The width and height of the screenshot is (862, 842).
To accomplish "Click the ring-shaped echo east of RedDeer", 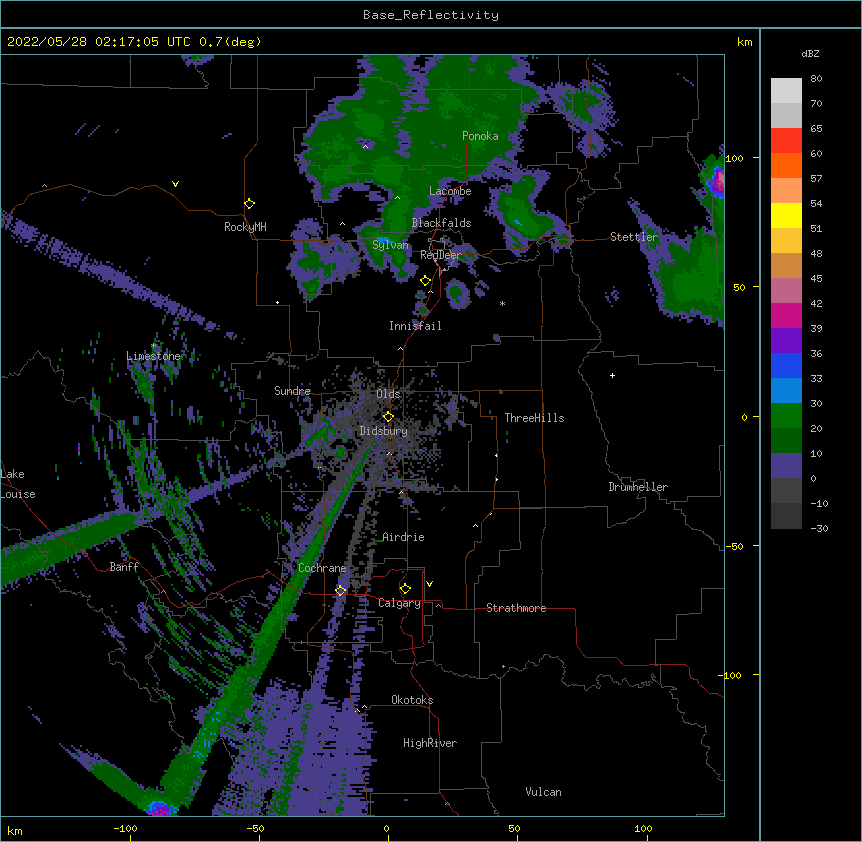I will point(457,293).
